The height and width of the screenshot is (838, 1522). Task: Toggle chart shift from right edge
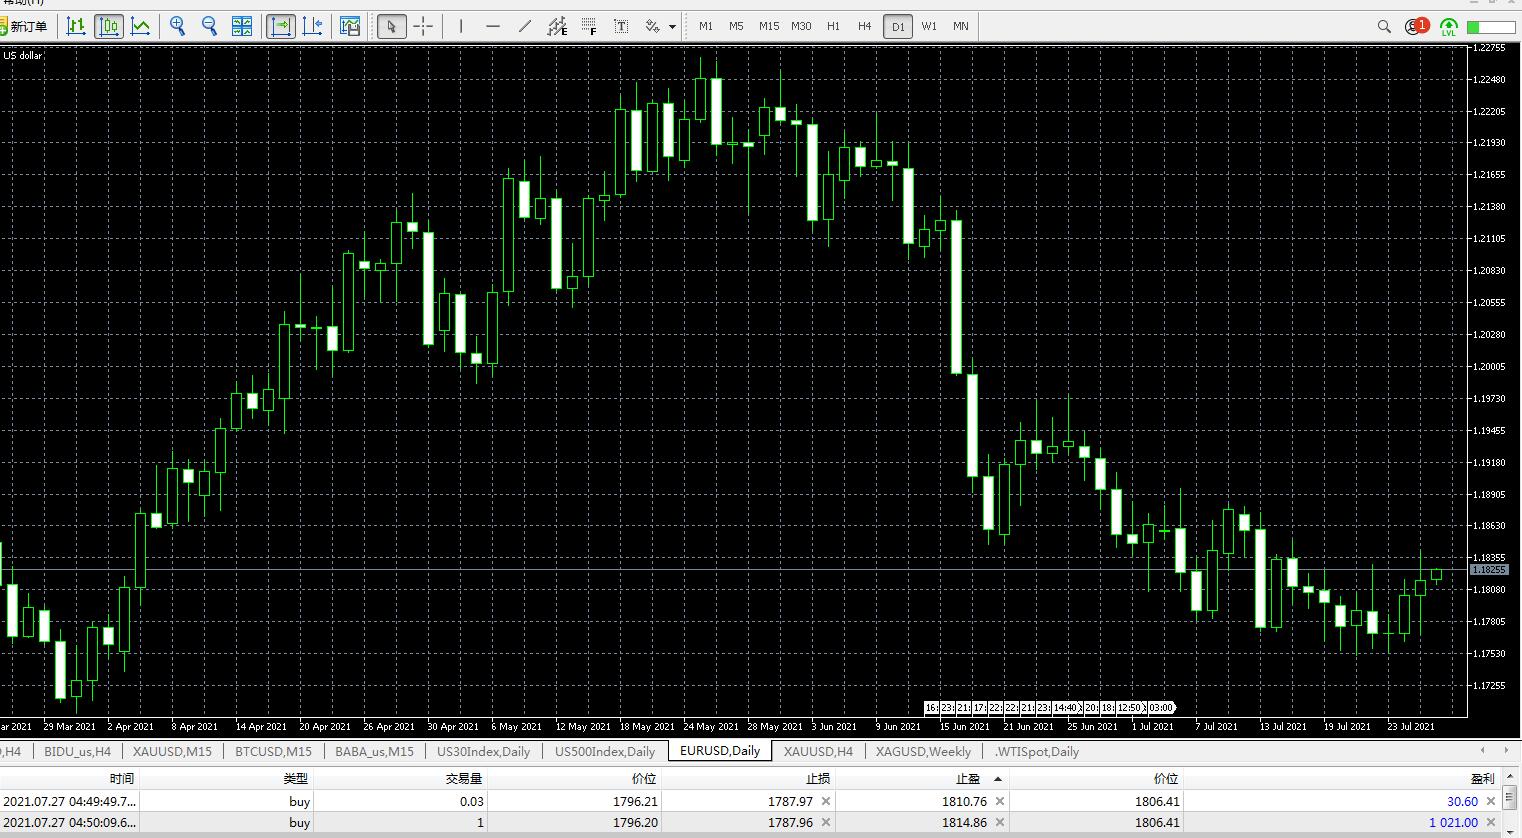(x=313, y=27)
